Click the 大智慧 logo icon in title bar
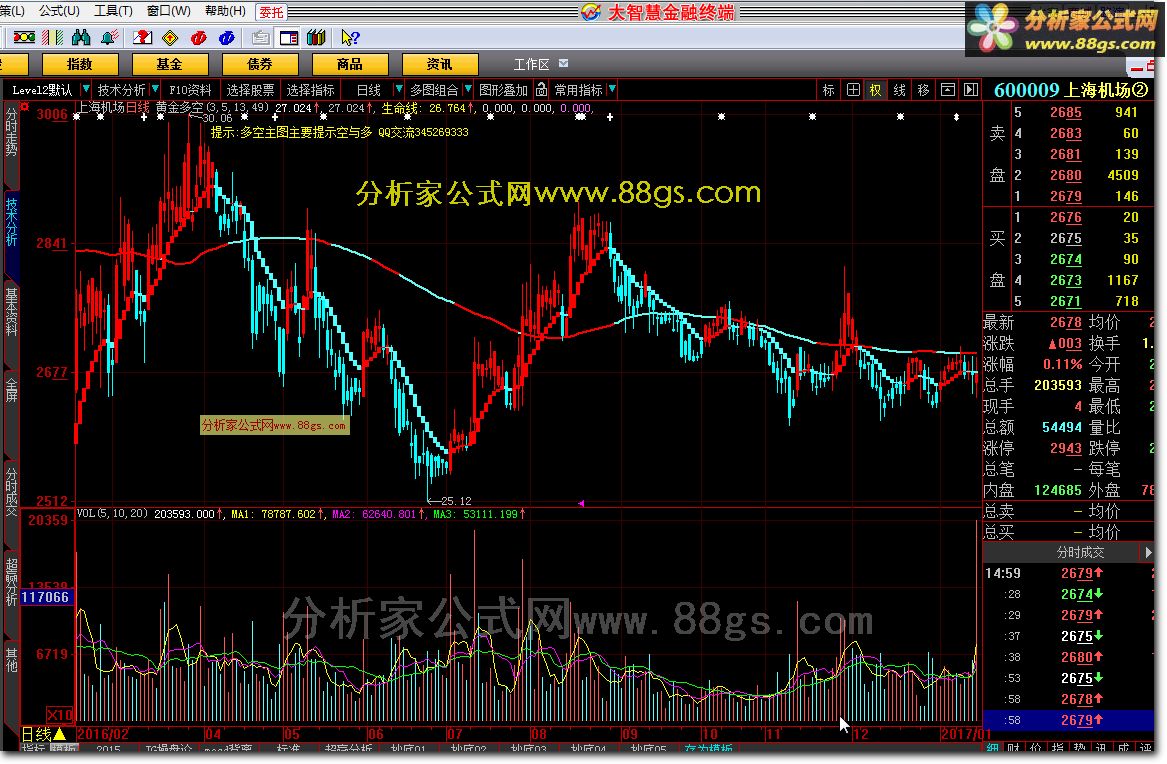 click(x=591, y=12)
